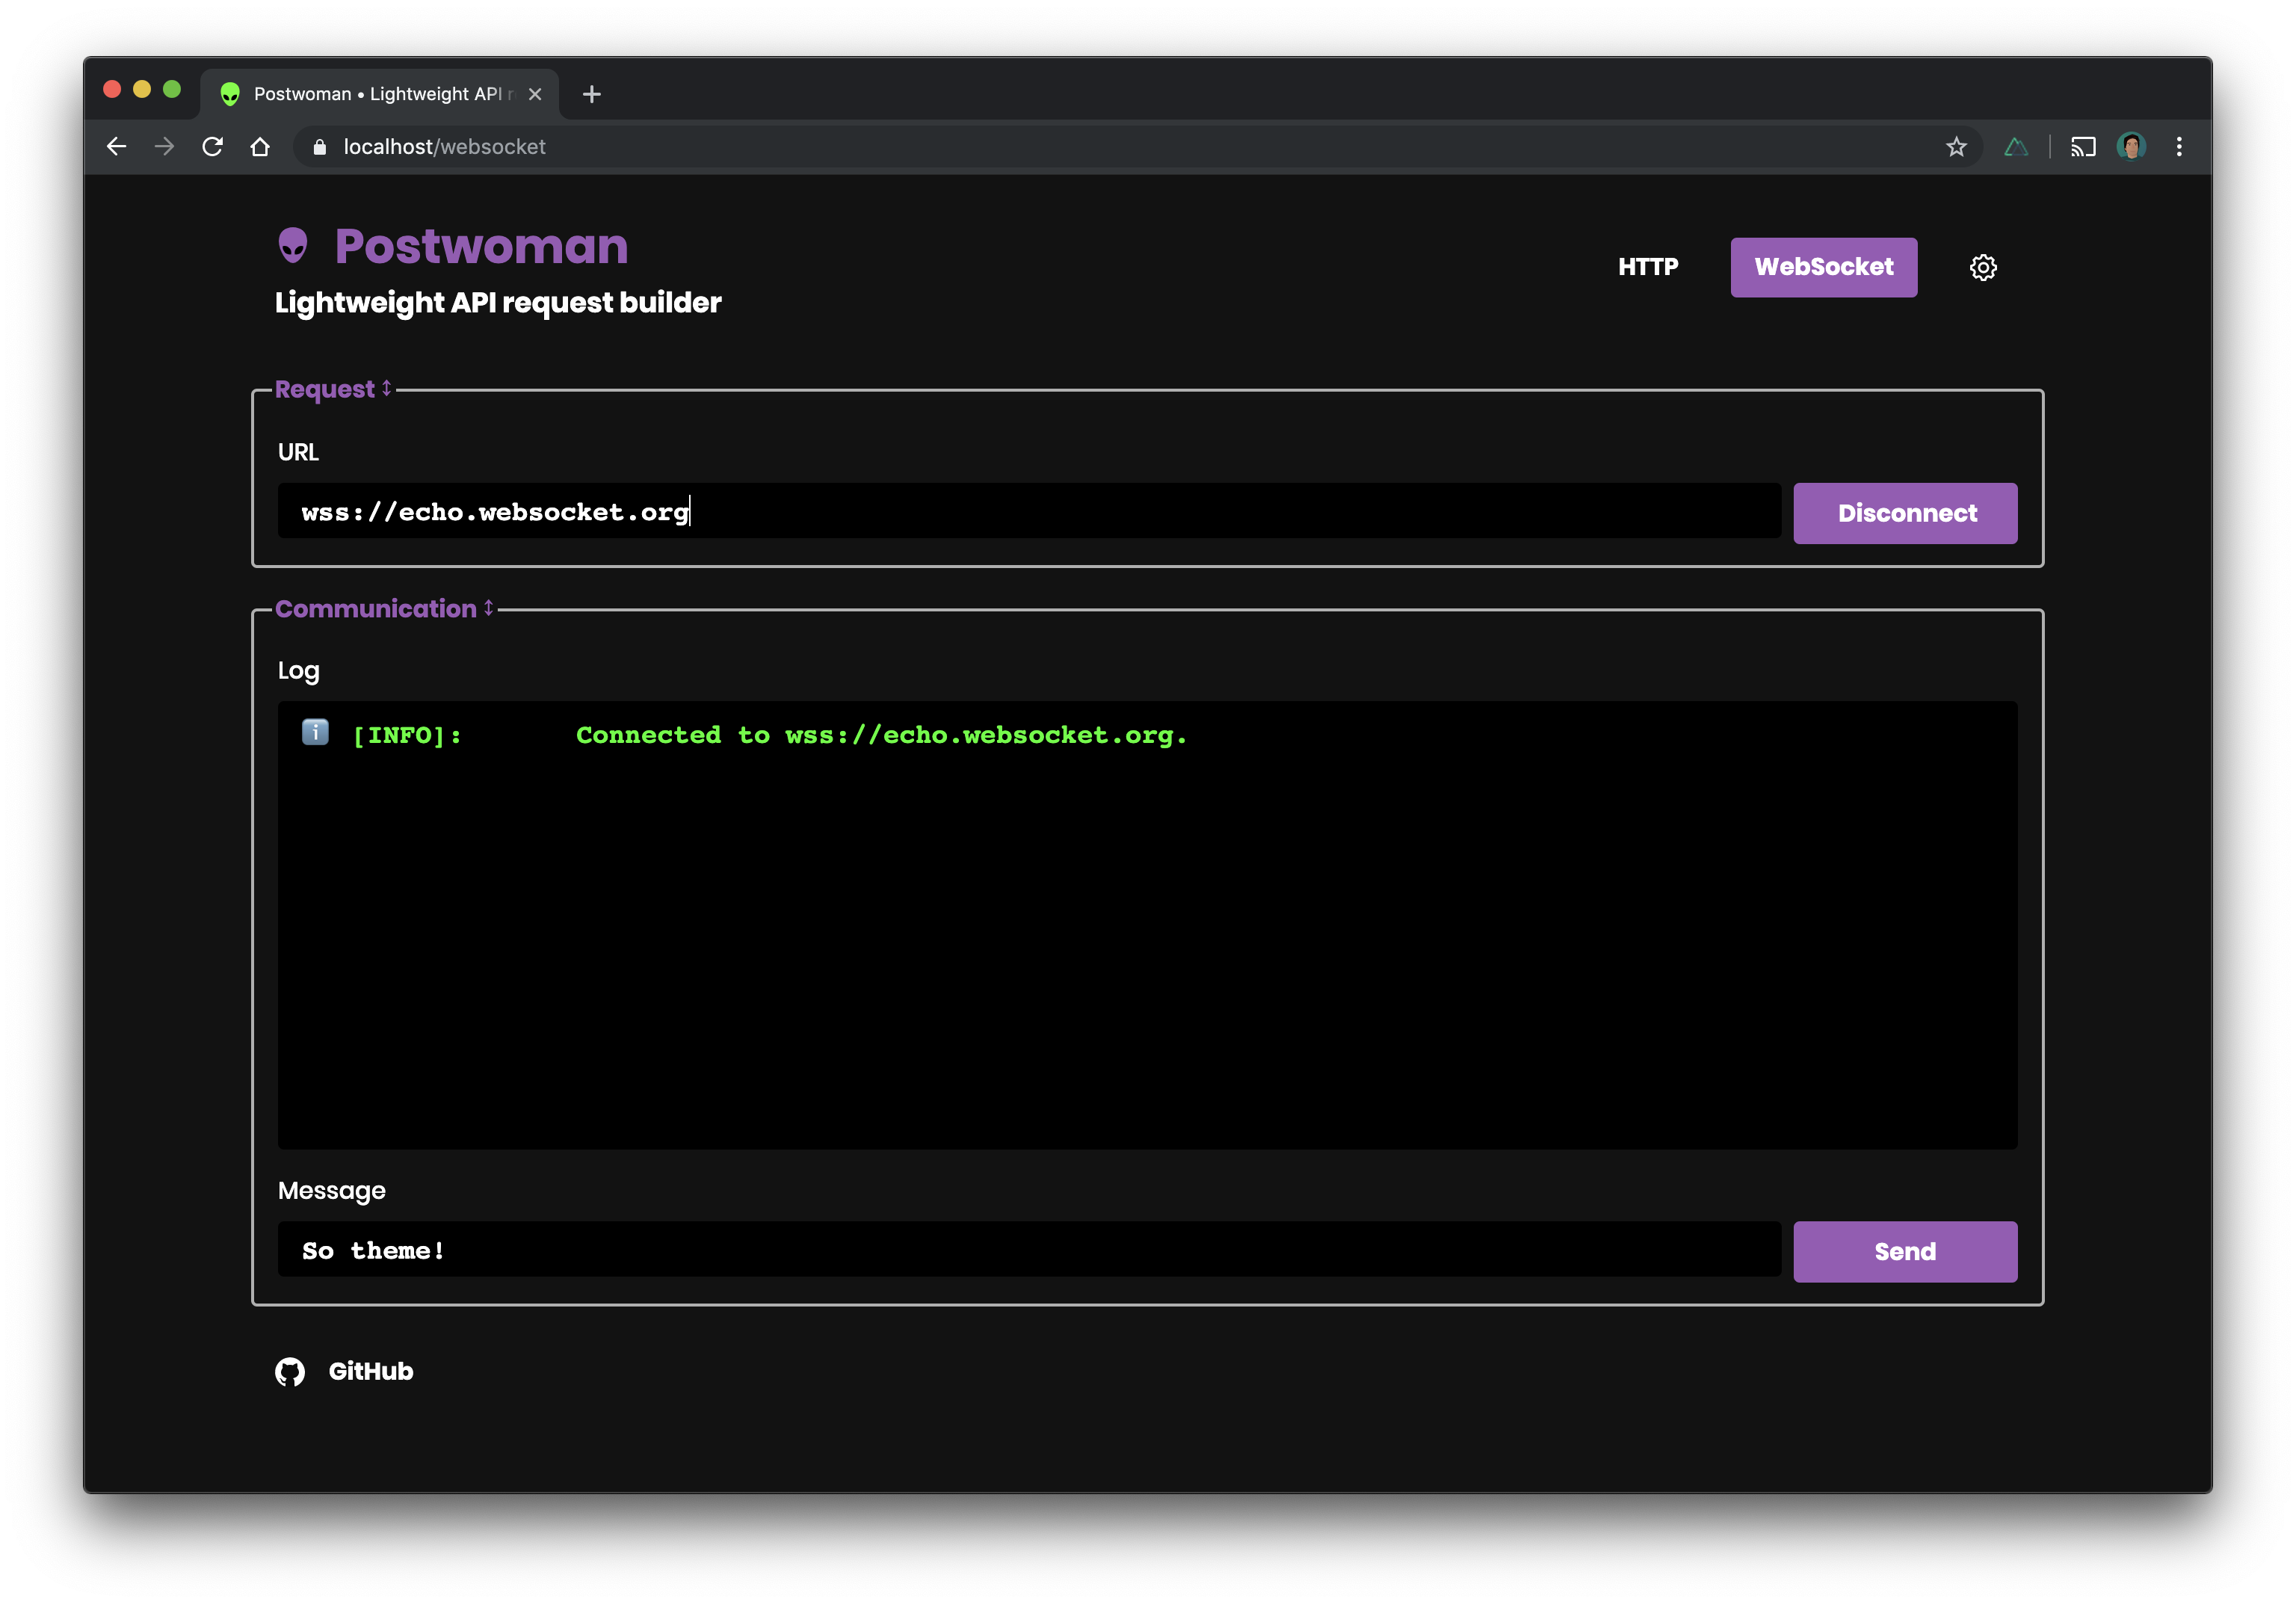Open a new browser tab
Image resolution: width=2296 pixels, height=1604 pixels.
(x=592, y=94)
